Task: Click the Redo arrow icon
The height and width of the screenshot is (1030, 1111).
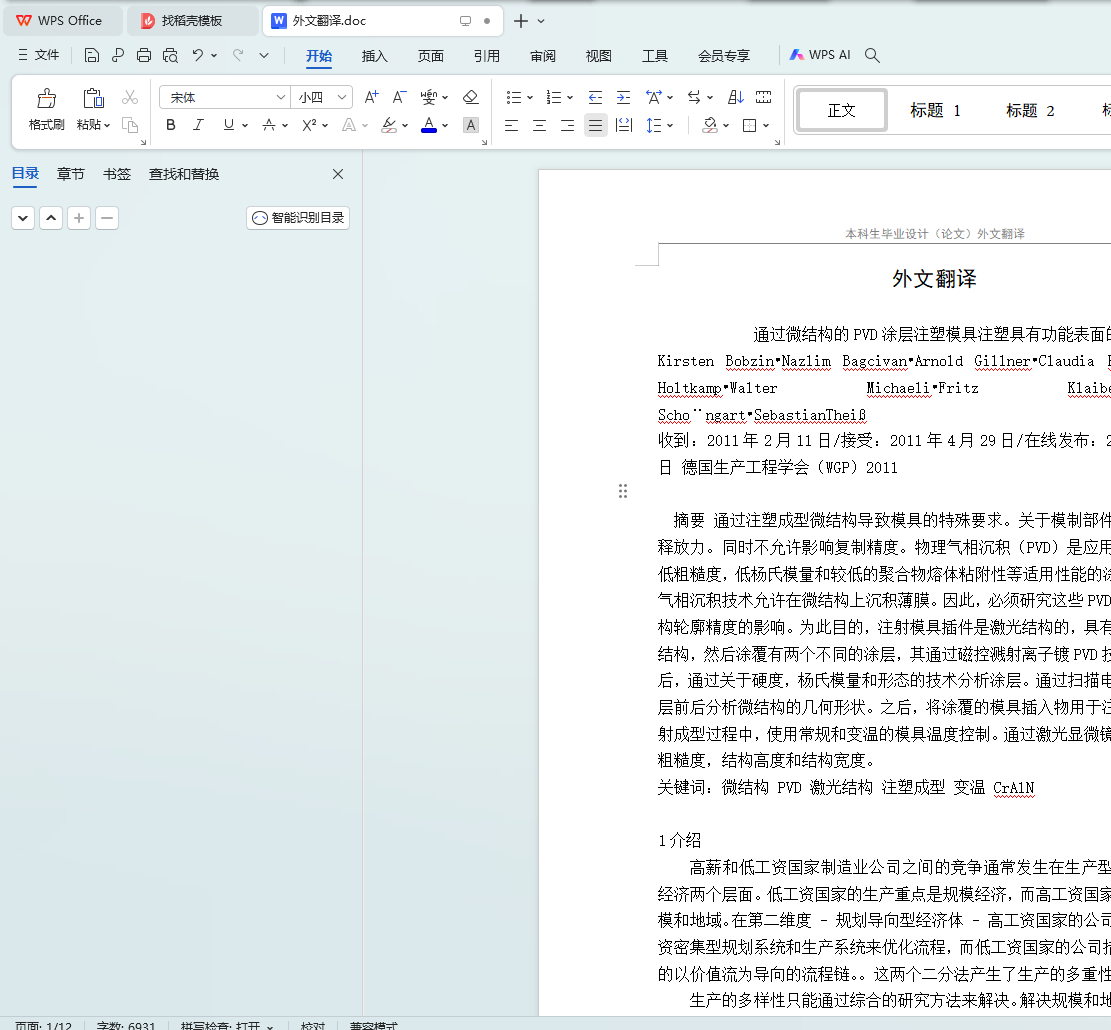Action: click(x=238, y=55)
